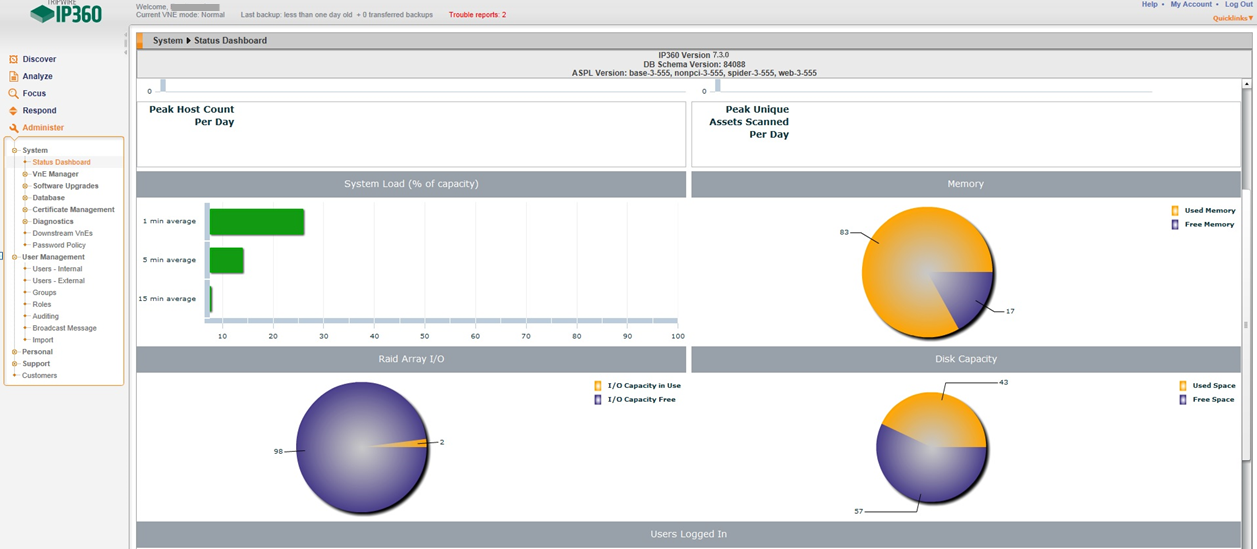Select Users - Internal in User Management
This screenshot has height=549, width=1257.
57,269
